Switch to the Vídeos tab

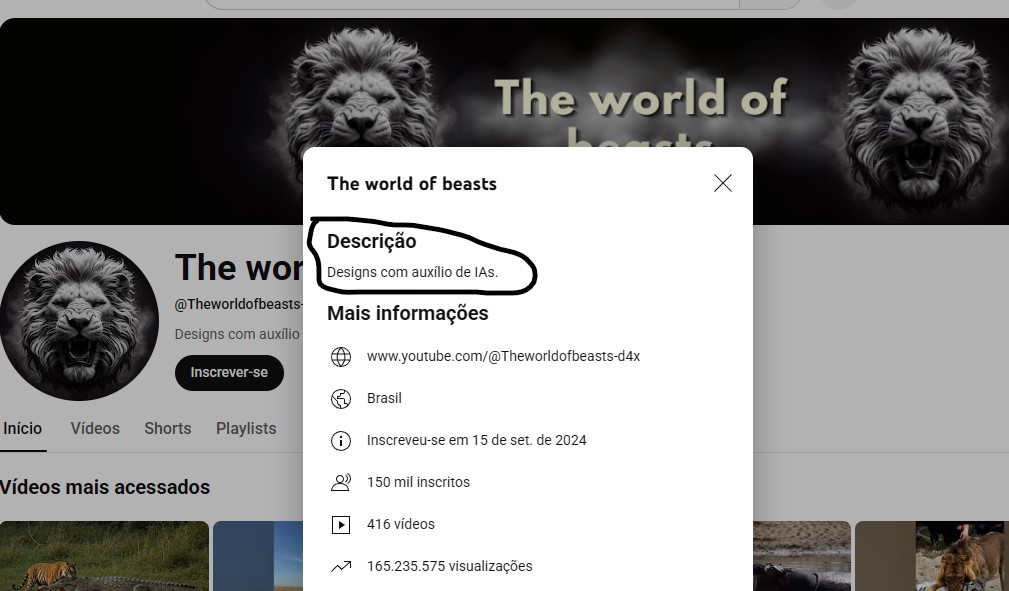pyautogui.click(x=95, y=429)
